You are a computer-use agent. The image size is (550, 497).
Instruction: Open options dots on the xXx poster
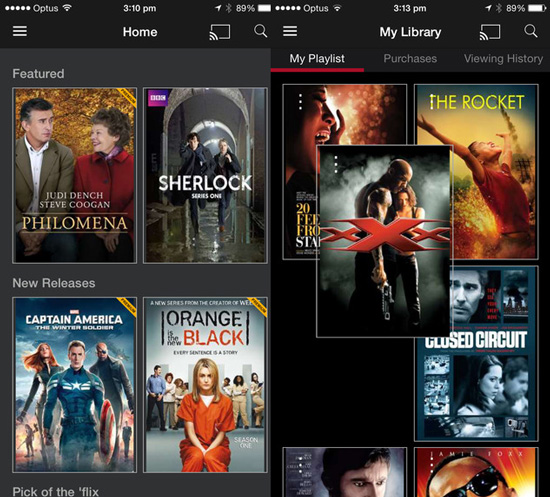click(x=336, y=164)
